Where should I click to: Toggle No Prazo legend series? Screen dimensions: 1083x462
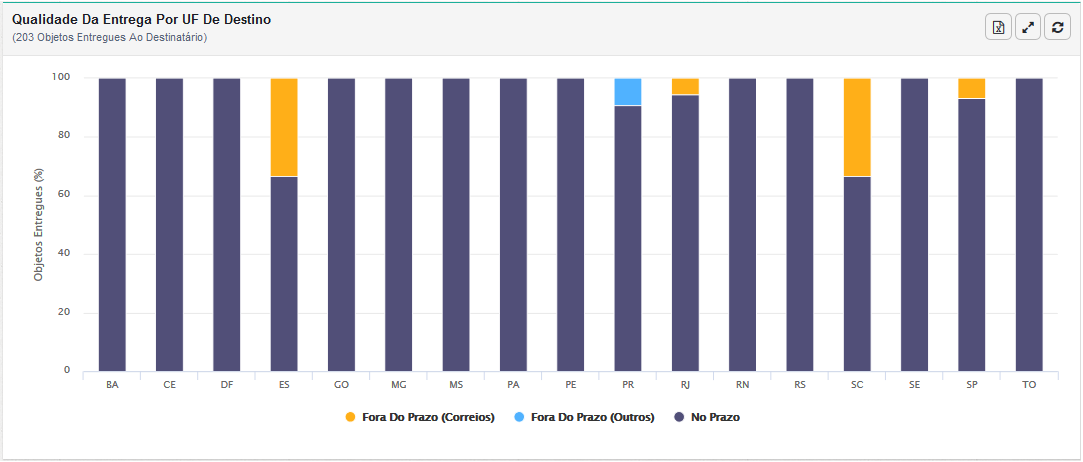coord(707,417)
